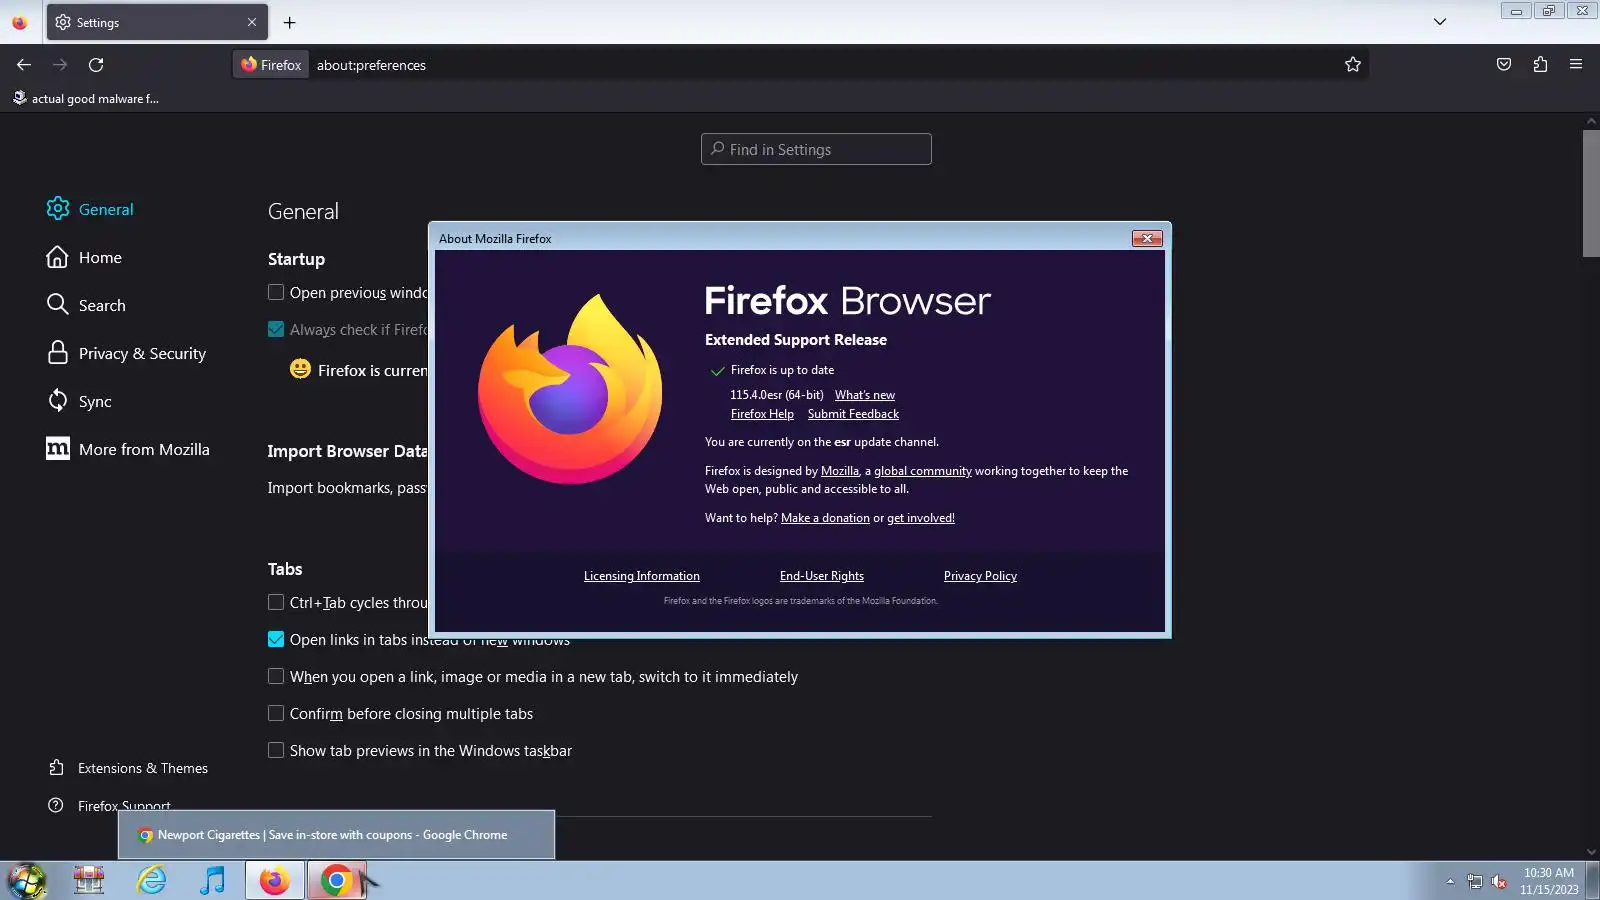Image resolution: width=1600 pixels, height=900 pixels.
Task: Open Extensions & Themes from sidebar
Action: tap(128, 768)
